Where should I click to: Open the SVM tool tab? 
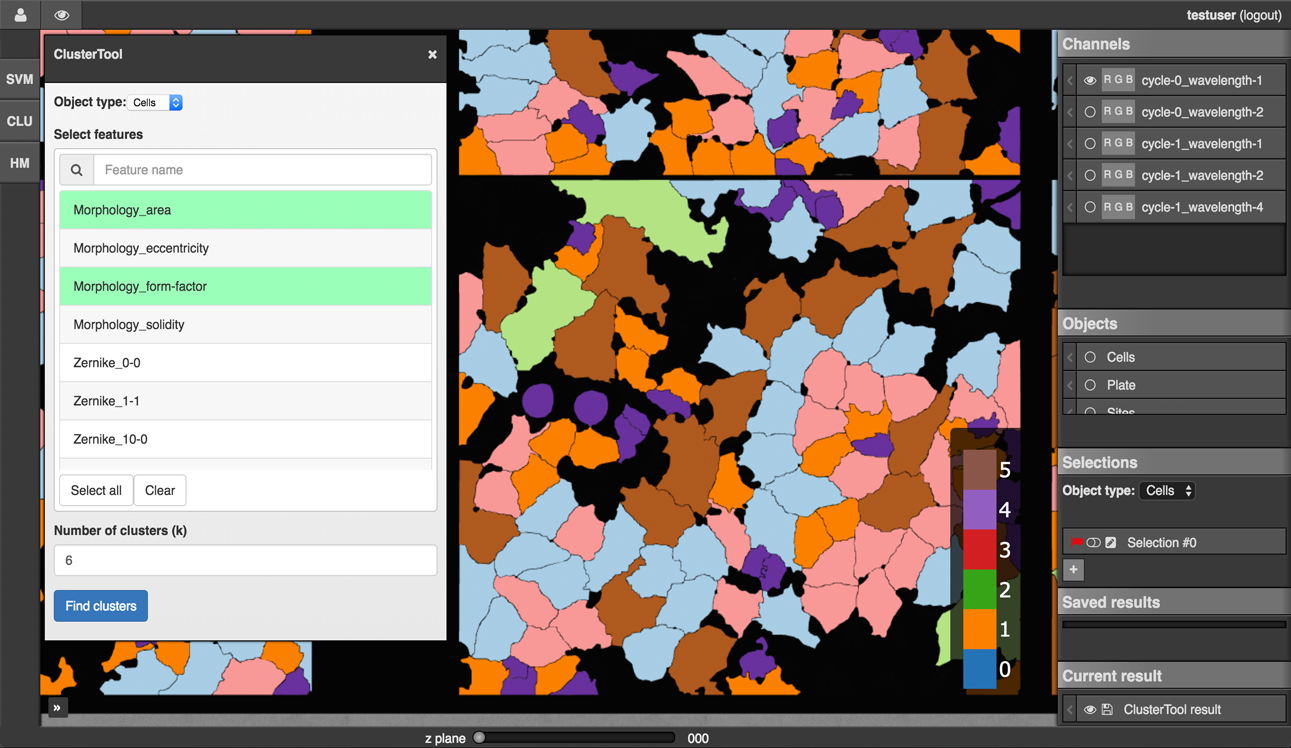[x=20, y=80]
